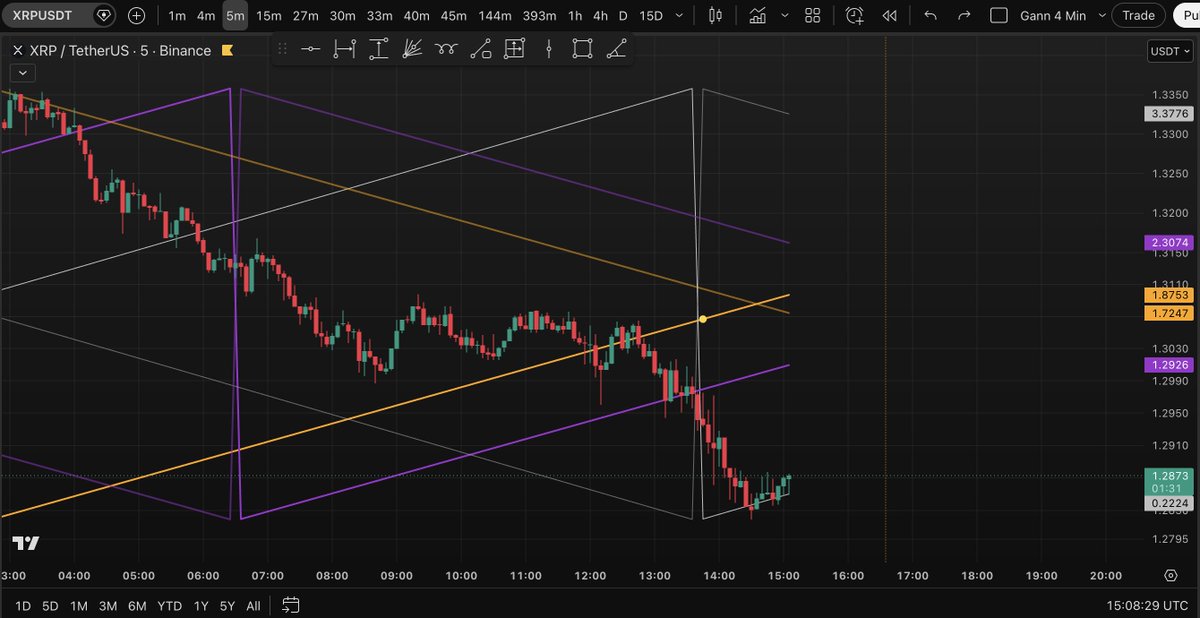Select the price range measure tool
The height and width of the screenshot is (618, 1200).
coord(379,49)
